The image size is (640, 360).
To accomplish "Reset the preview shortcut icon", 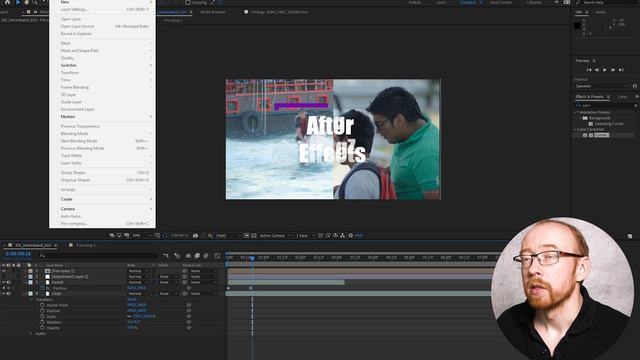I will [635, 86].
